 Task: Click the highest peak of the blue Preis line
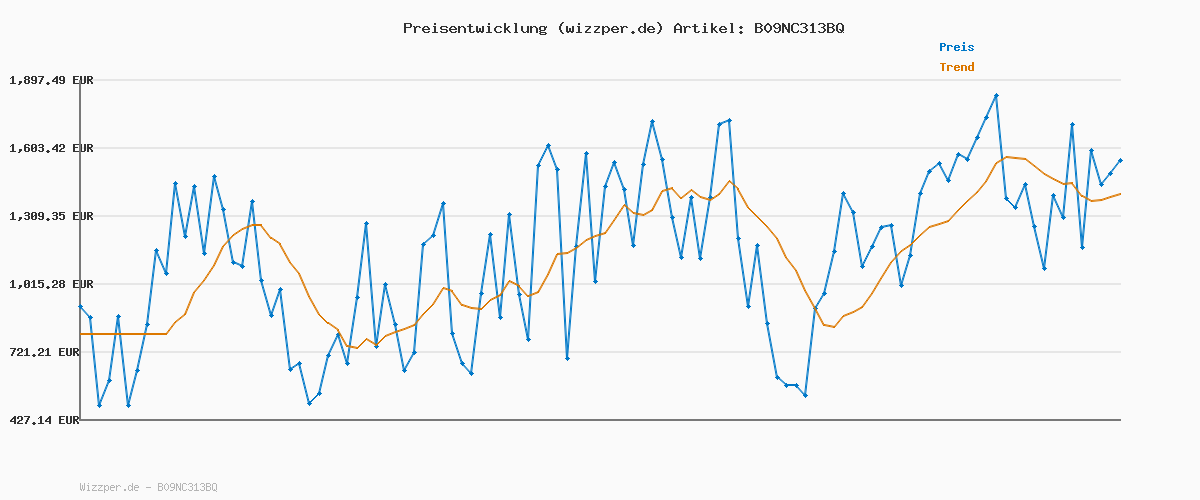[x=996, y=95]
